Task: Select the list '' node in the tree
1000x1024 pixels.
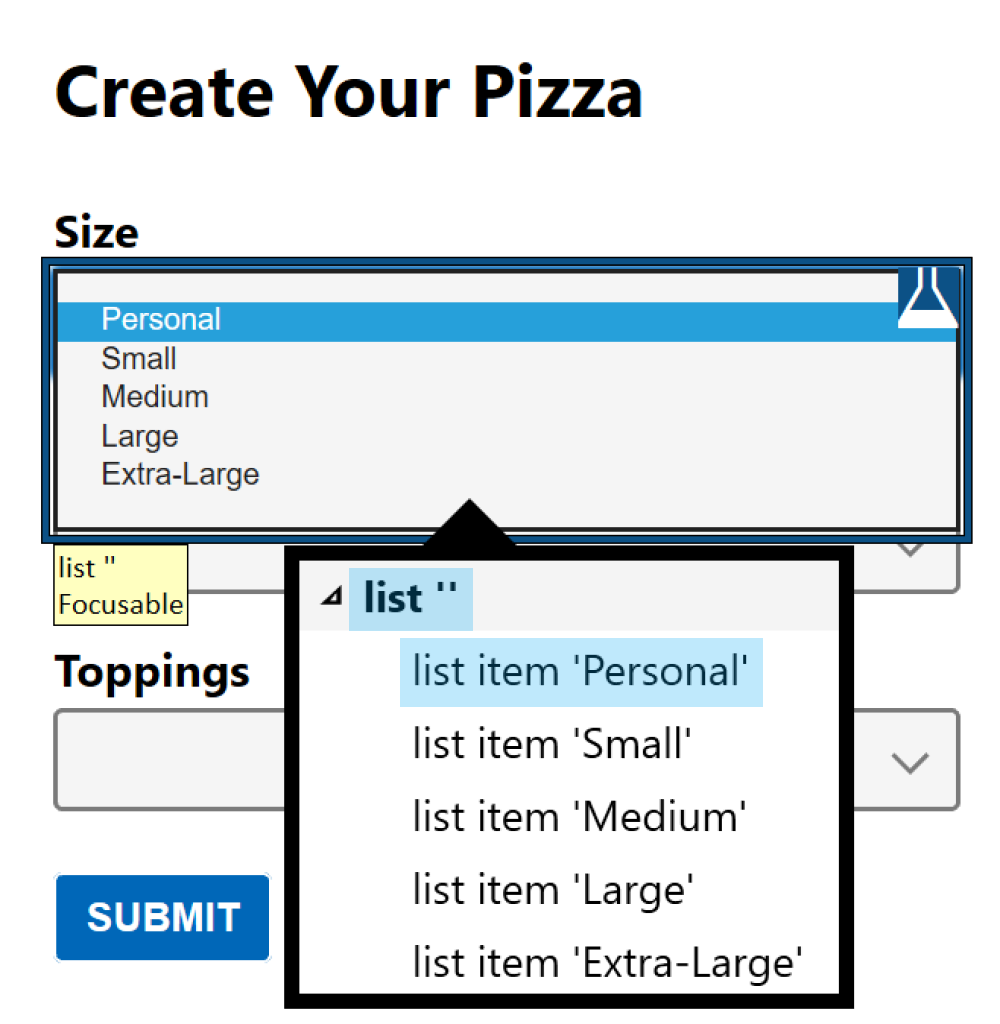Action: pos(410,598)
